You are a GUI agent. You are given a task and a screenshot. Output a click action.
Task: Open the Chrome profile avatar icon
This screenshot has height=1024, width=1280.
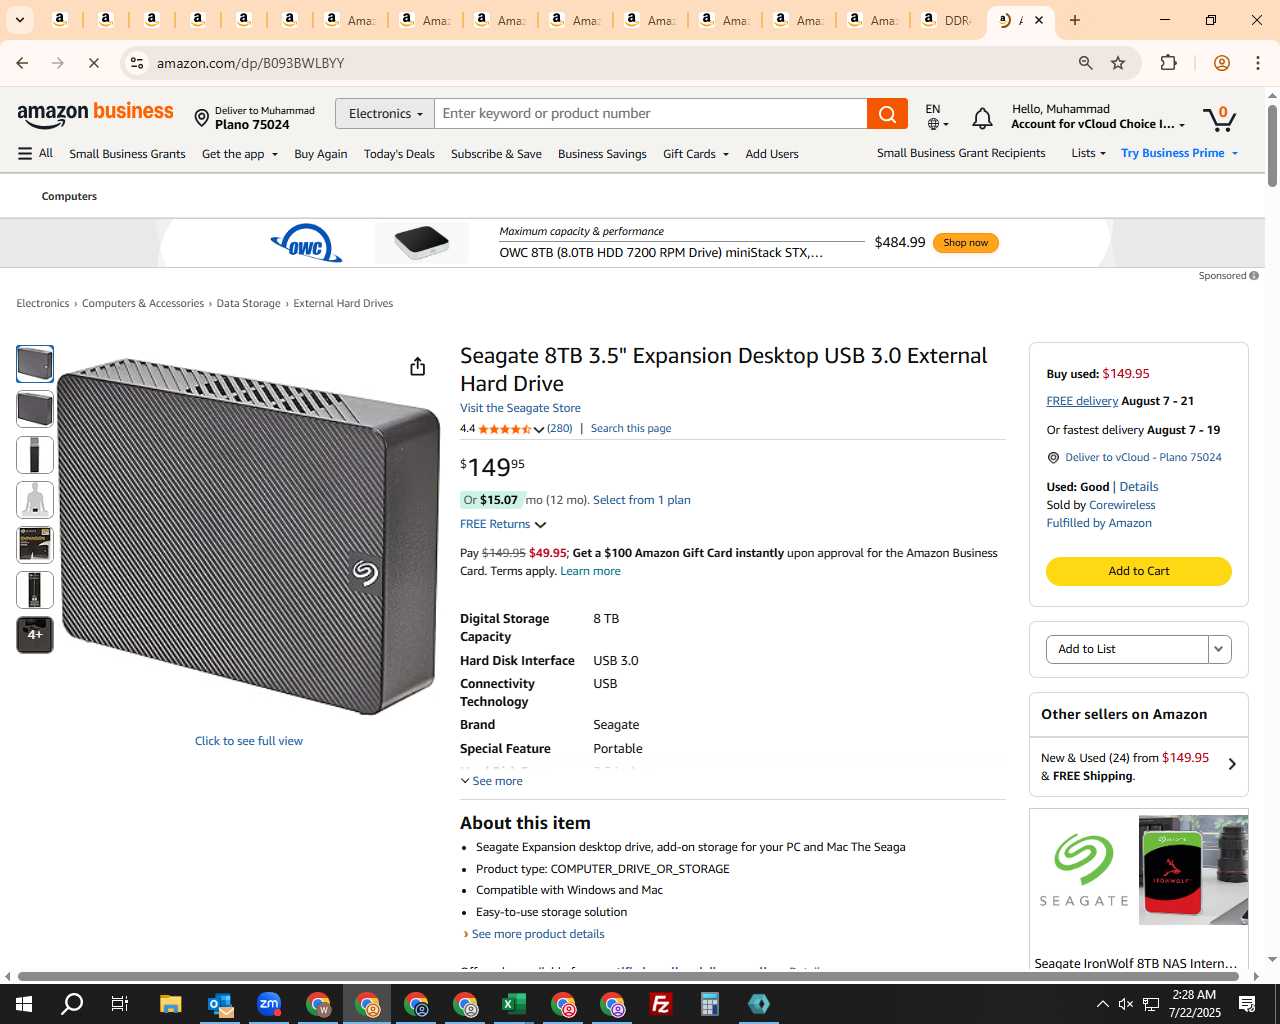point(1221,63)
